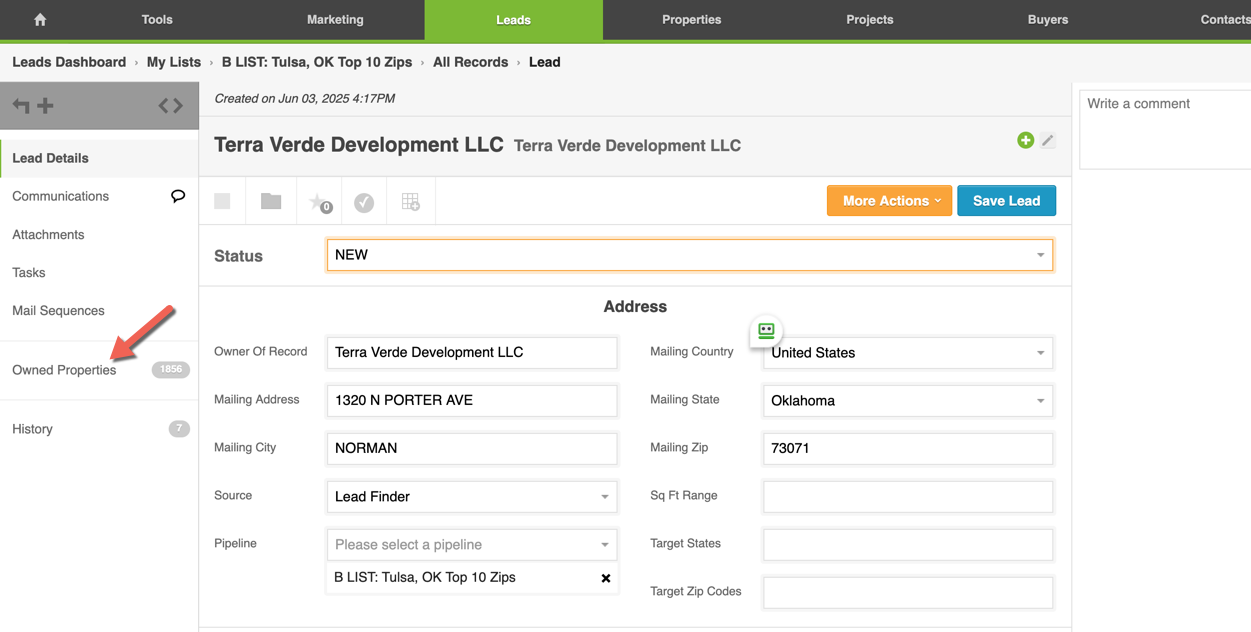
Task: Click the Save Lead button
Action: click(1006, 201)
